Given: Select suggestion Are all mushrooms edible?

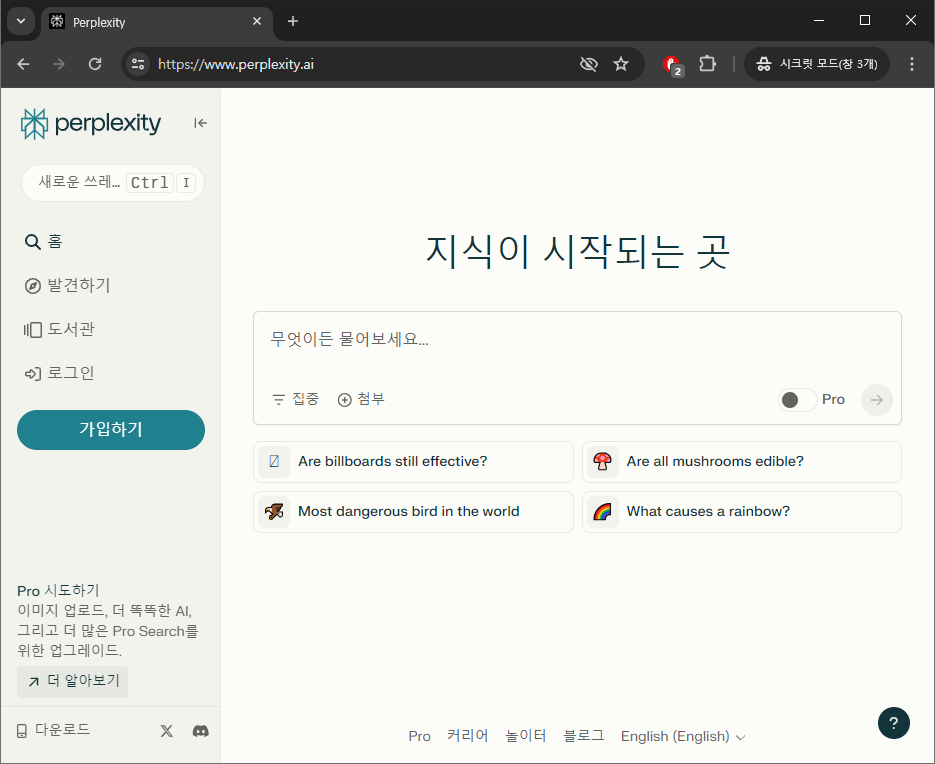Looking at the screenshot, I should [742, 462].
